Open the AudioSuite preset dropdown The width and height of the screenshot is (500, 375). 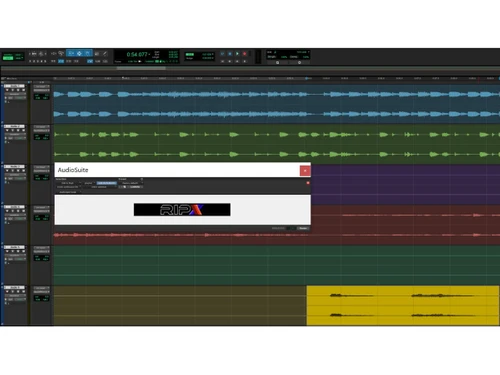[x=131, y=183]
